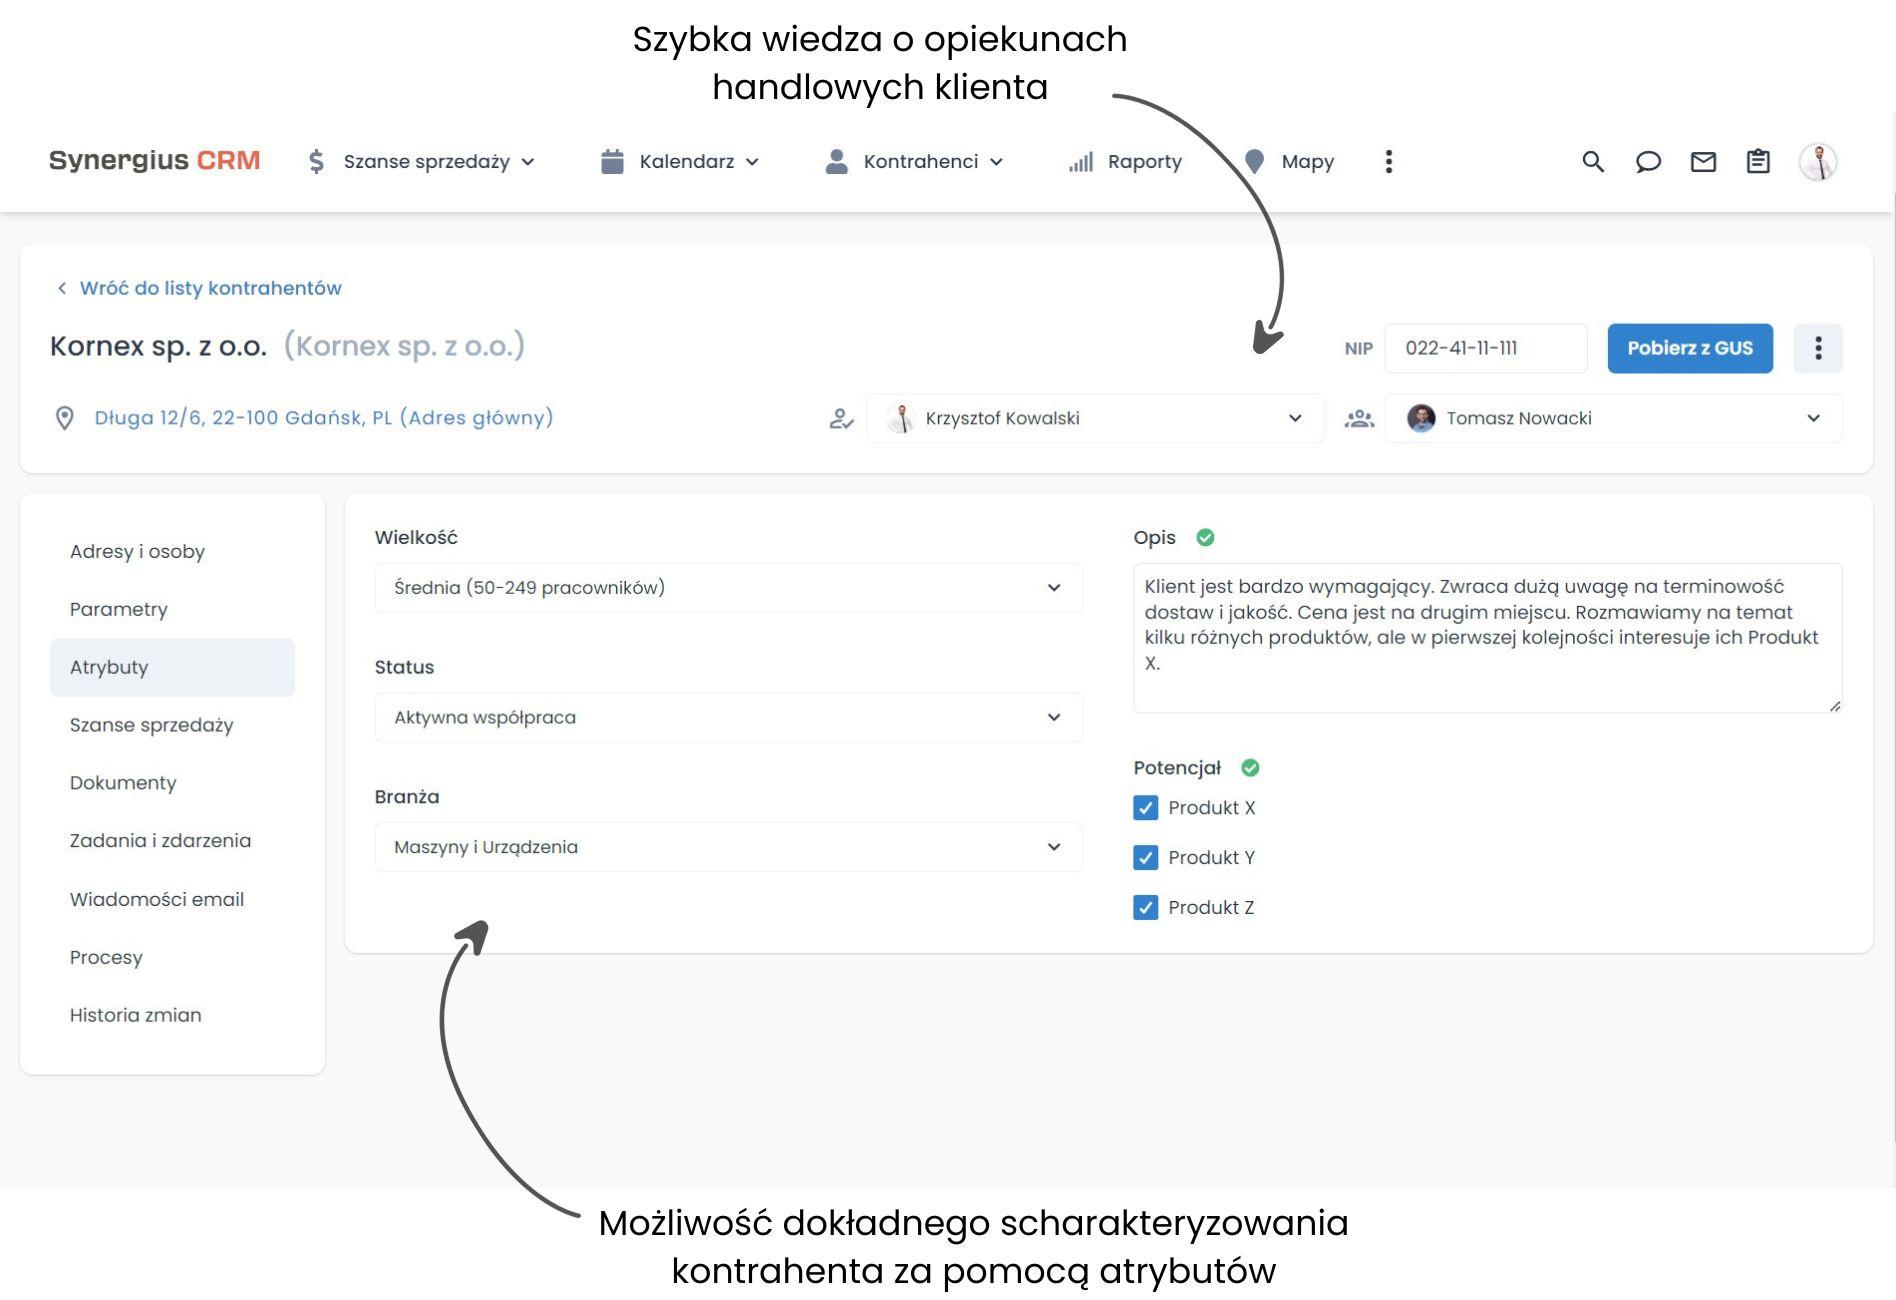Viewport: 1896px width, 1300px height.
Task: Switch to the Szanse sprzedaży section
Action: 151,725
